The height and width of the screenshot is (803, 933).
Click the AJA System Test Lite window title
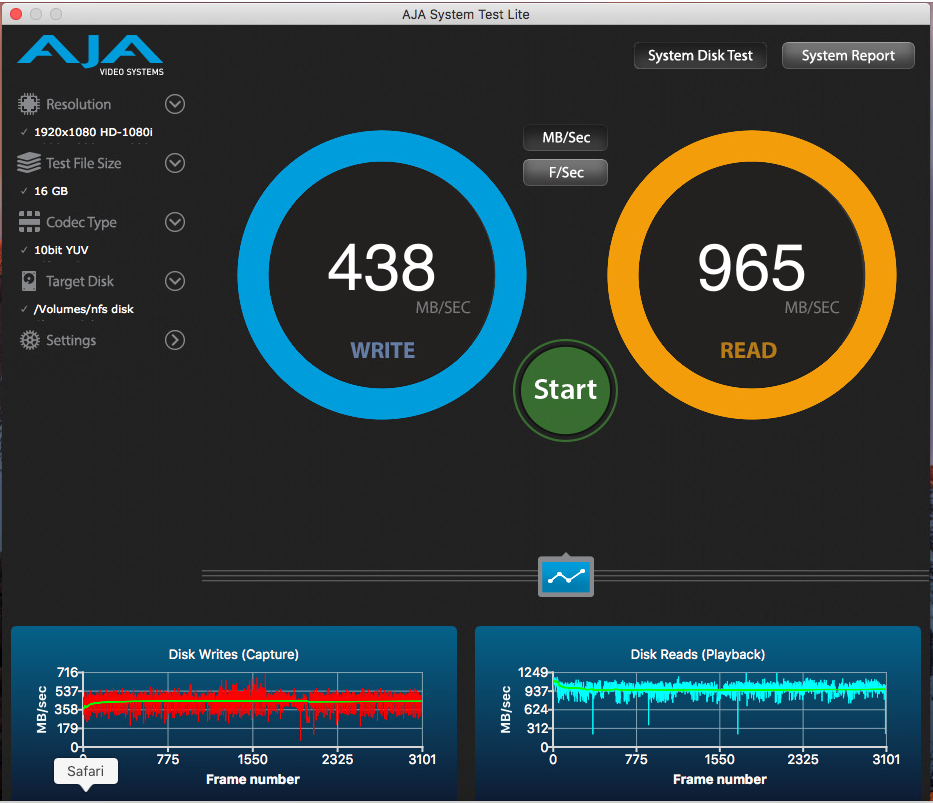[466, 14]
